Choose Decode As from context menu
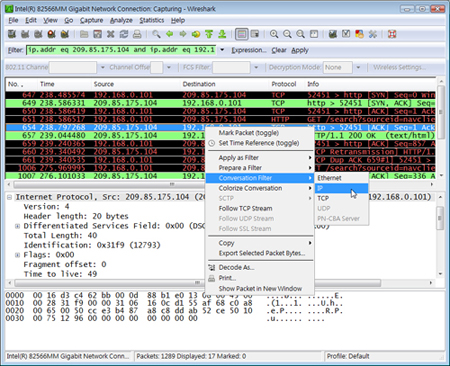Viewport: 450px width, 366px height. click(x=260, y=267)
